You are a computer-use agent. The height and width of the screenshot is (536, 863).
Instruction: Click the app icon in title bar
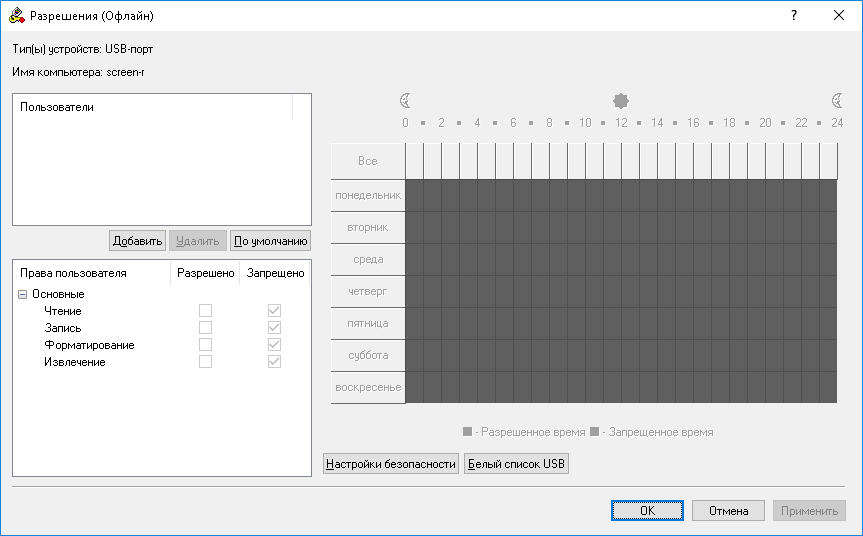tap(17, 16)
